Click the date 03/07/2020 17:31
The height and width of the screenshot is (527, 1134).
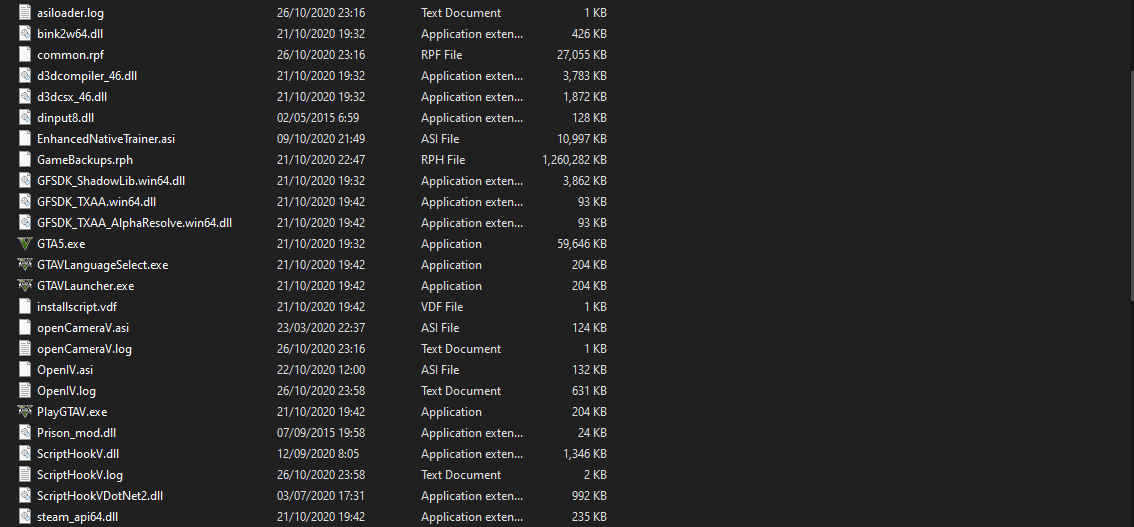point(321,495)
